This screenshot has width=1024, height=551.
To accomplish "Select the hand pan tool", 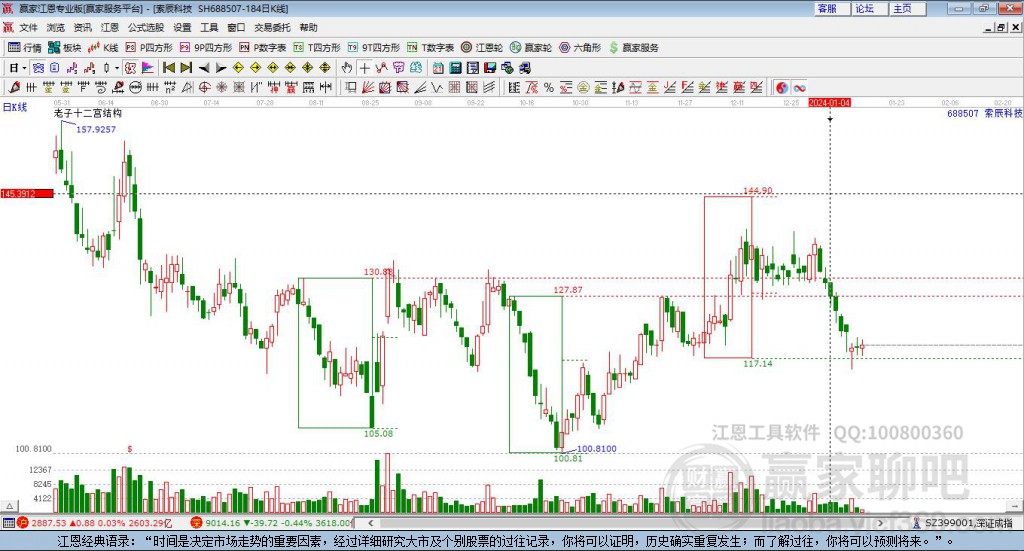I will tap(346, 67).
